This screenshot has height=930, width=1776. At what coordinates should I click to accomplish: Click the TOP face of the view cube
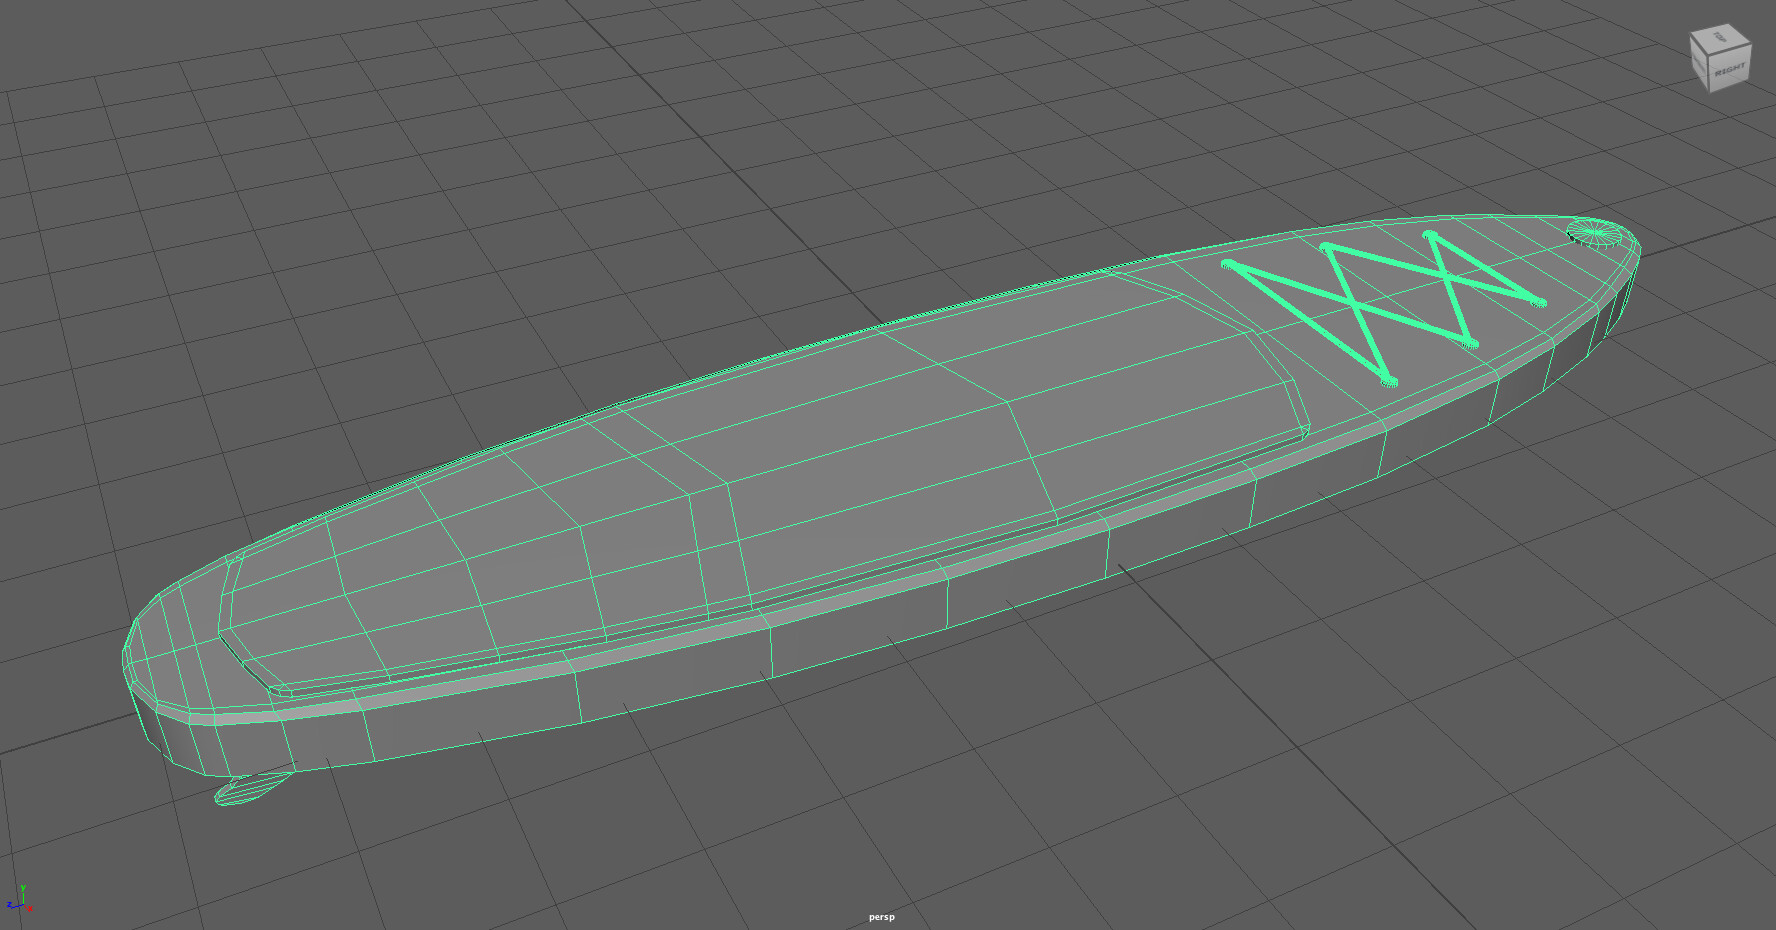click(x=1720, y=38)
